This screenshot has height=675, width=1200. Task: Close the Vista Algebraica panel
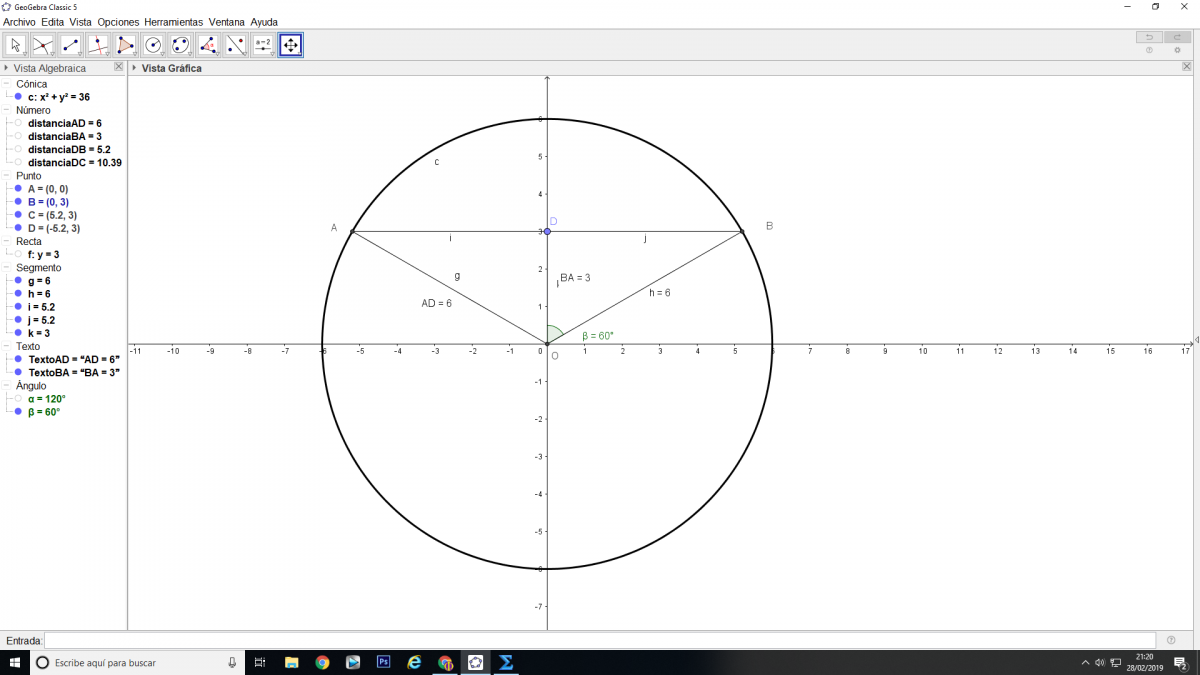click(119, 67)
